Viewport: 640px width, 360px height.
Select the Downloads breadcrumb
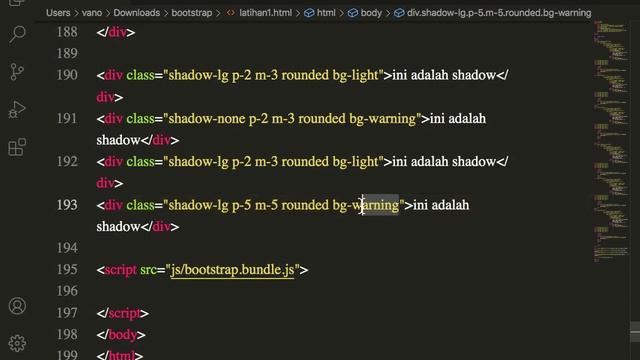click(137, 13)
